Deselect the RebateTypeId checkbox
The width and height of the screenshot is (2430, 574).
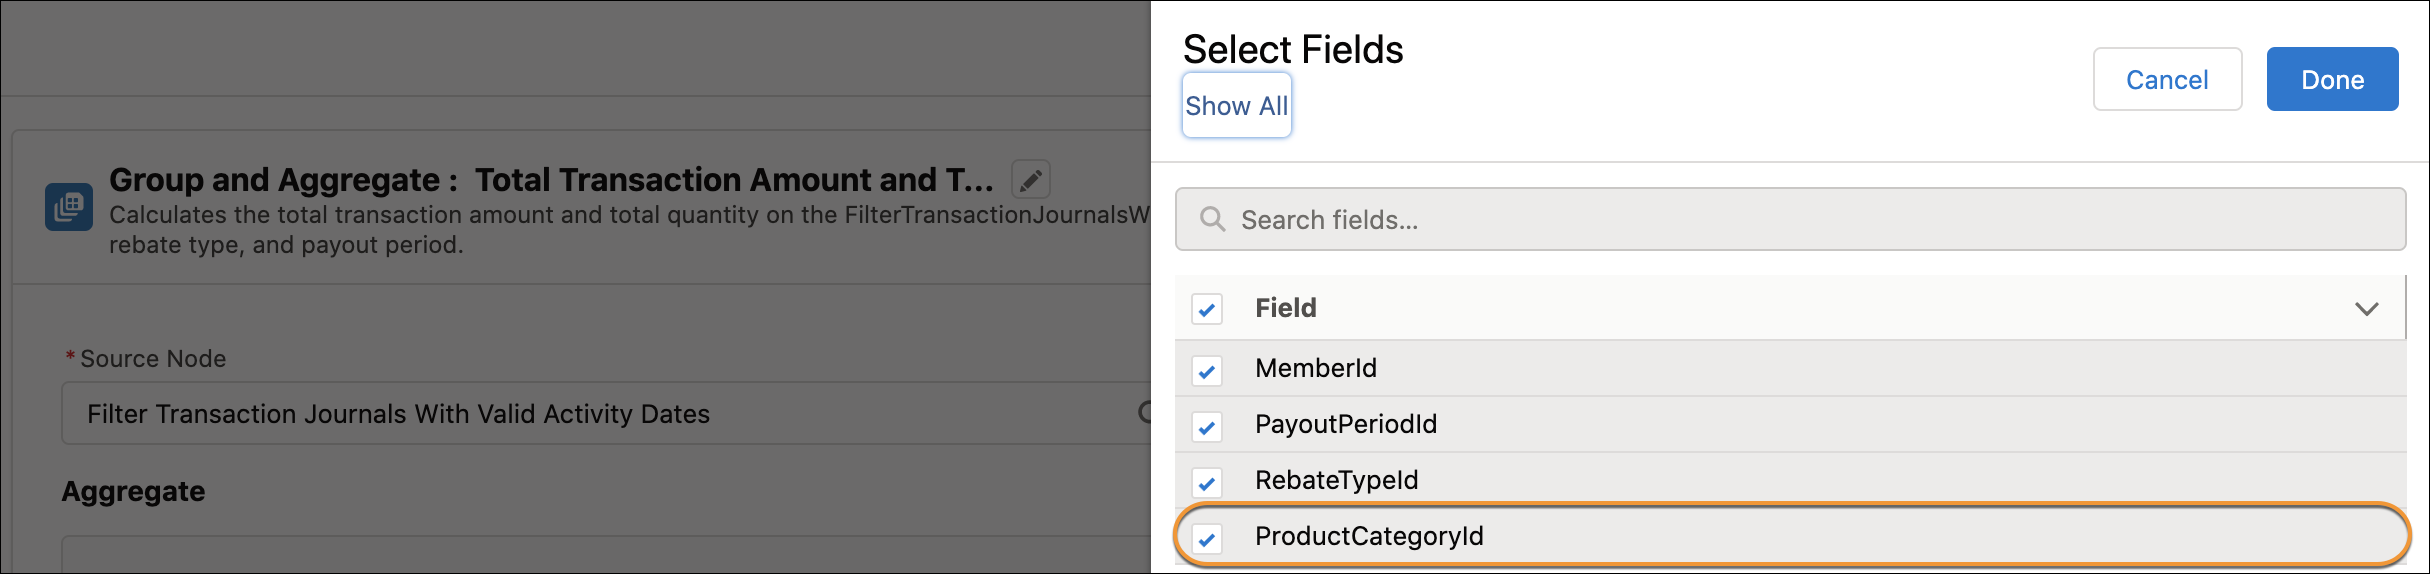[x=1207, y=483]
